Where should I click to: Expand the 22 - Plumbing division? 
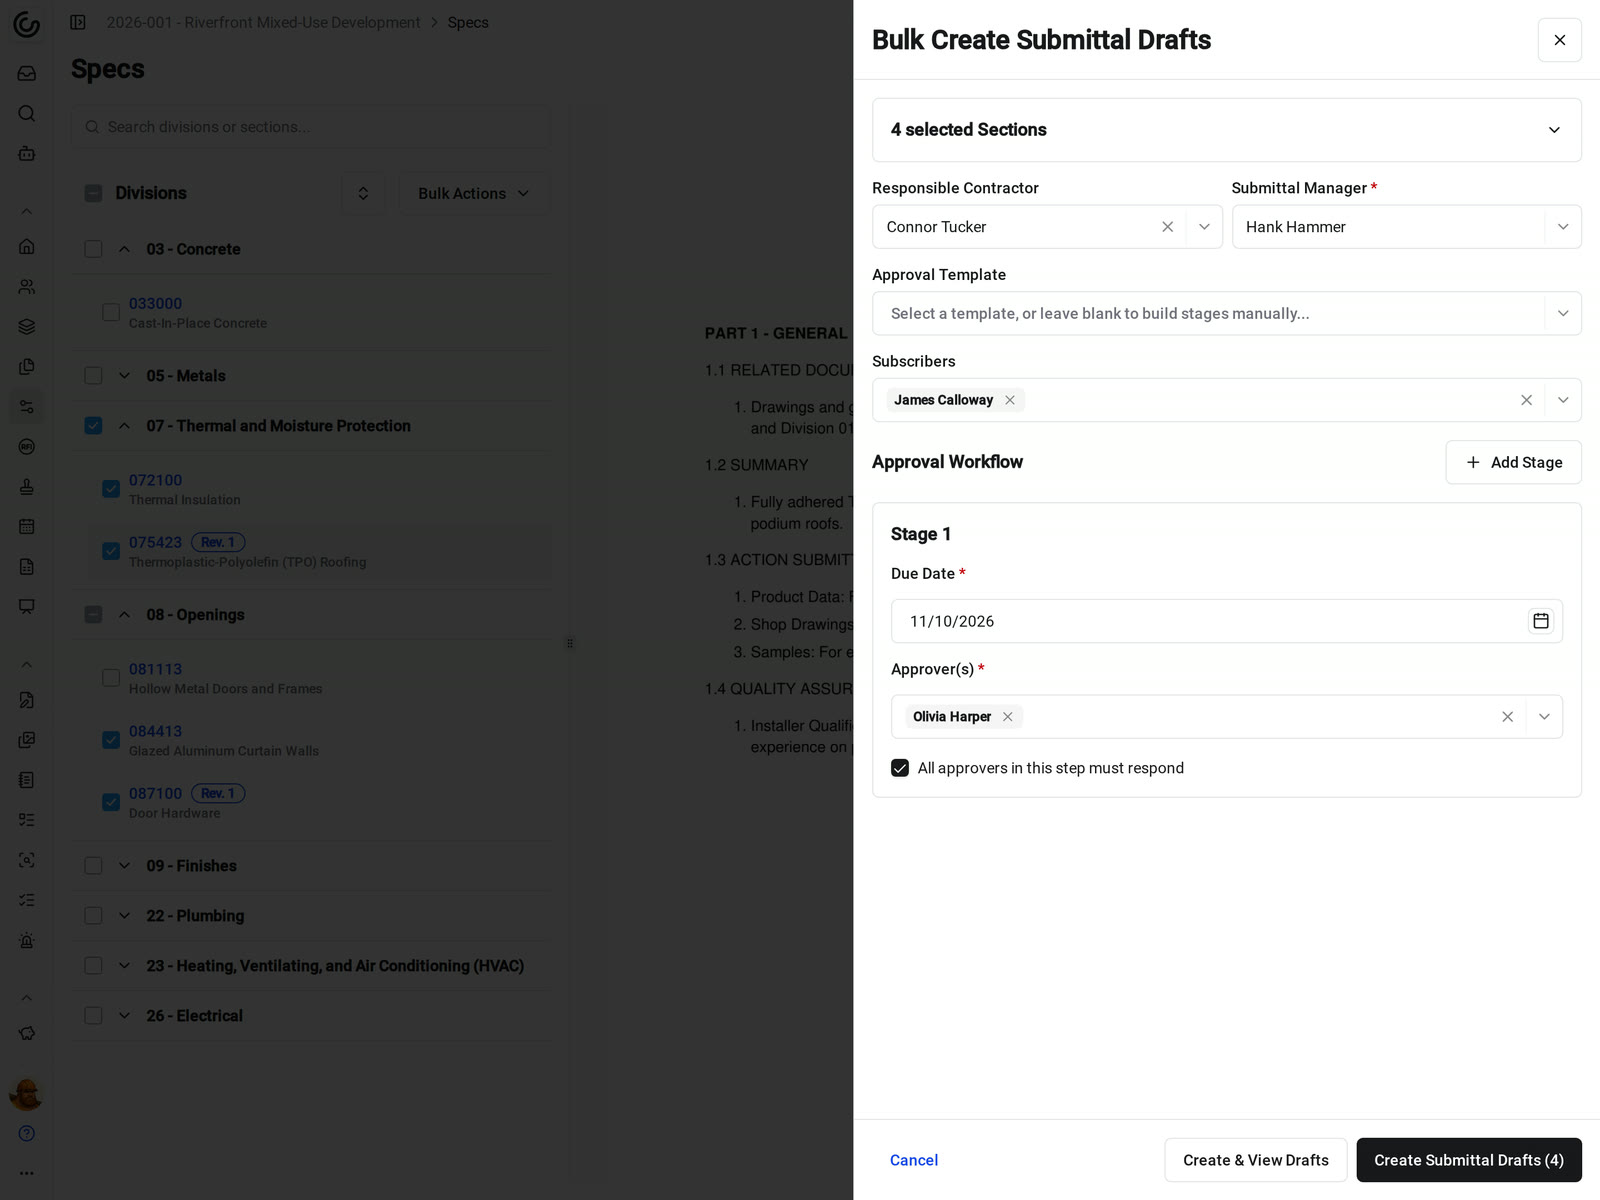pyautogui.click(x=124, y=916)
